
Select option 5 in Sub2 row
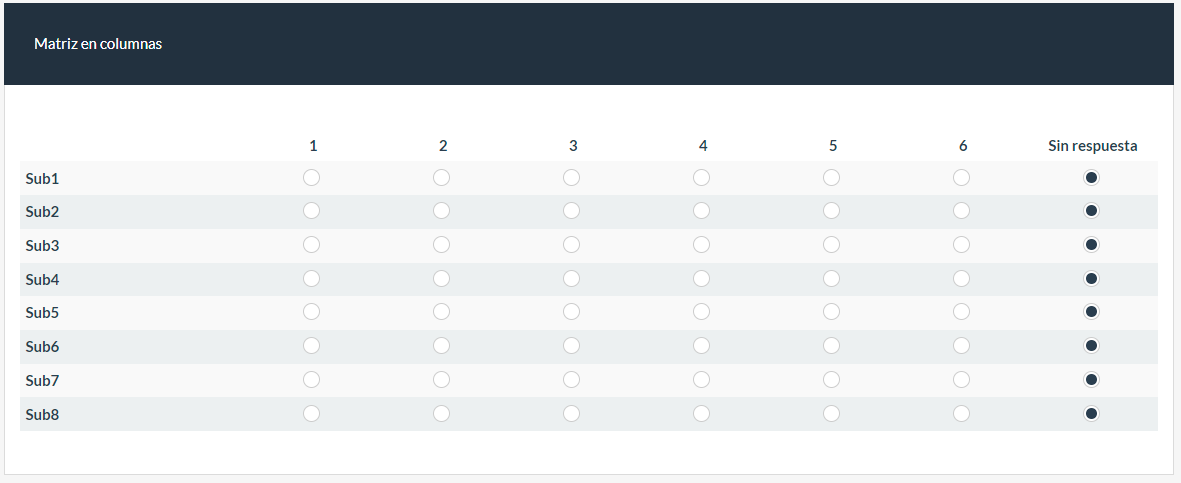click(832, 211)
